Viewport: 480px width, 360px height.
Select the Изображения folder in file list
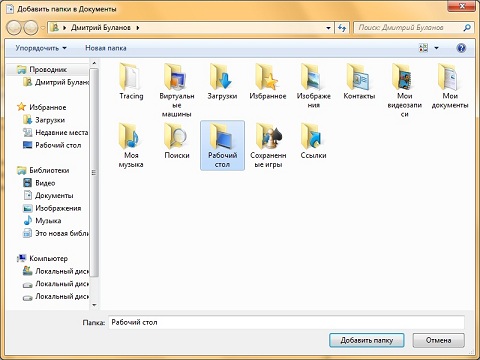[313, 86]
